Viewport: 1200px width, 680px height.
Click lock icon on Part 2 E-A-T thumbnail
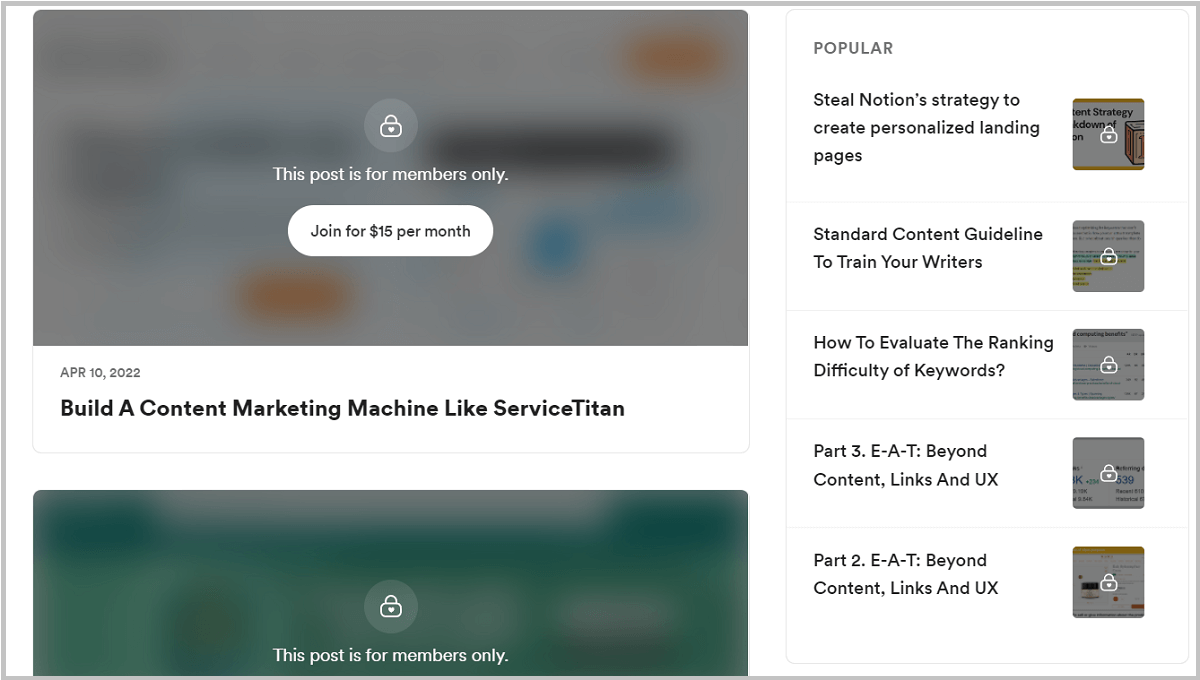tap(1108, 582)
